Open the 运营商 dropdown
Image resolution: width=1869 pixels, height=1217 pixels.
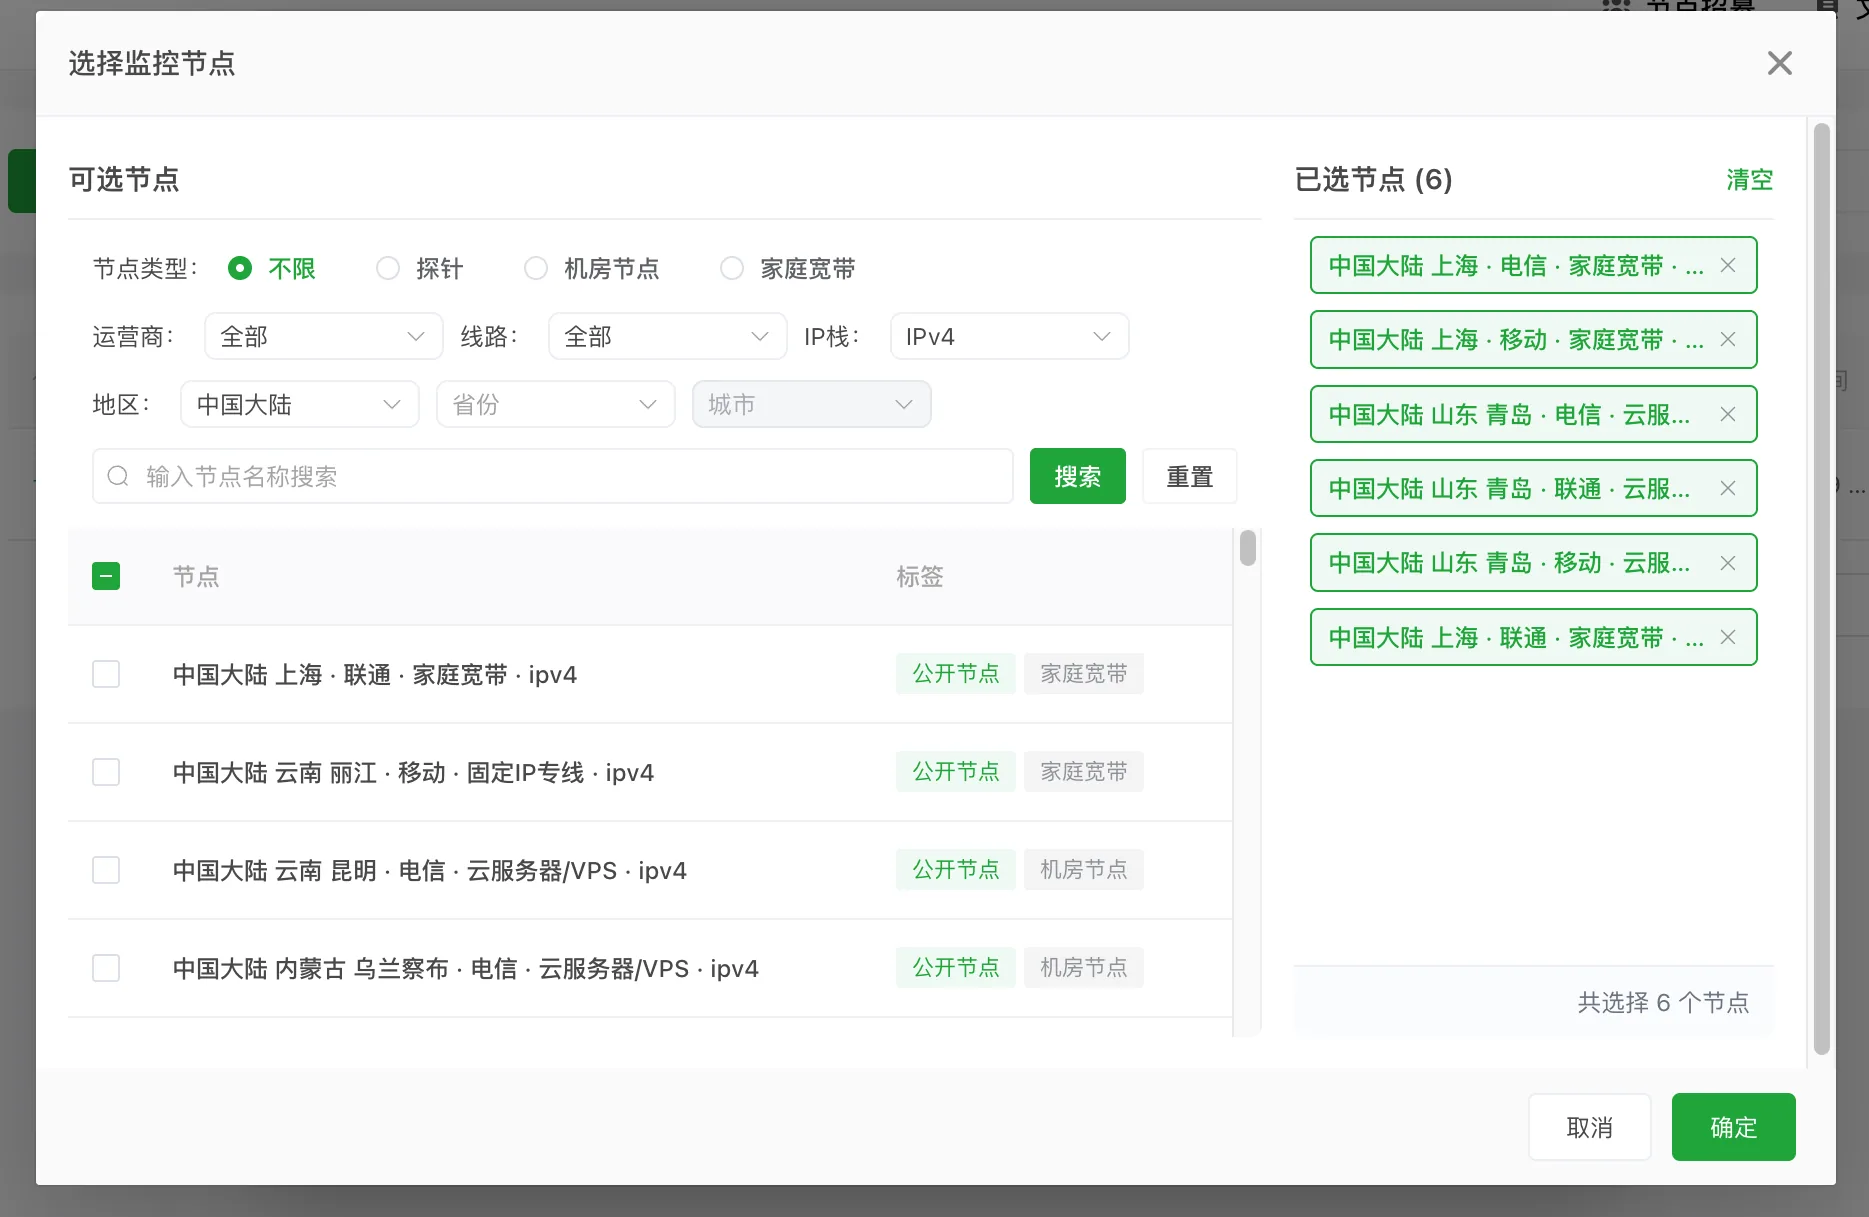324,336
